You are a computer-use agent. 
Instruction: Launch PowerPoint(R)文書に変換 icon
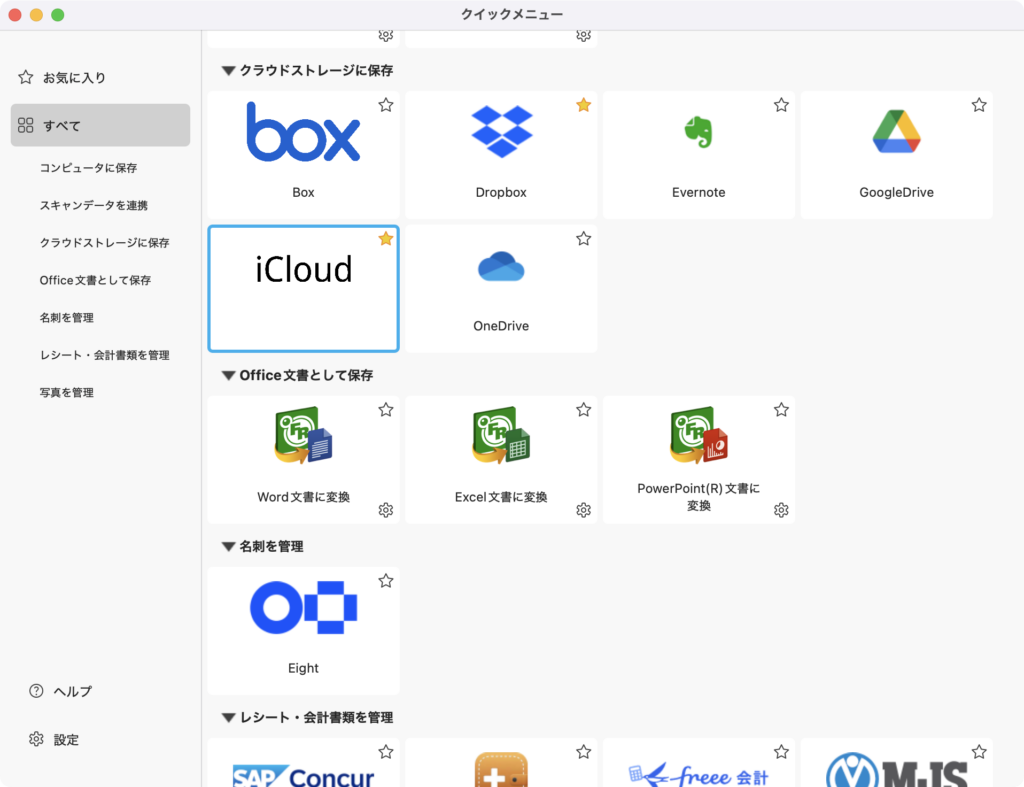tap(698, 435)
